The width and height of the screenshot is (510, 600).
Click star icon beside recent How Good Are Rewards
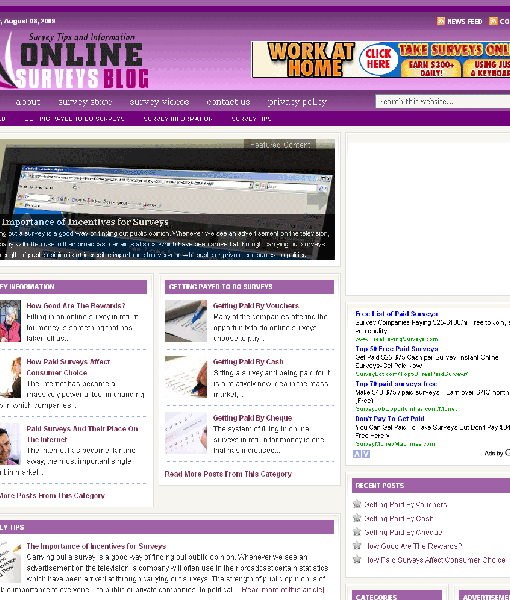[357, 545]
